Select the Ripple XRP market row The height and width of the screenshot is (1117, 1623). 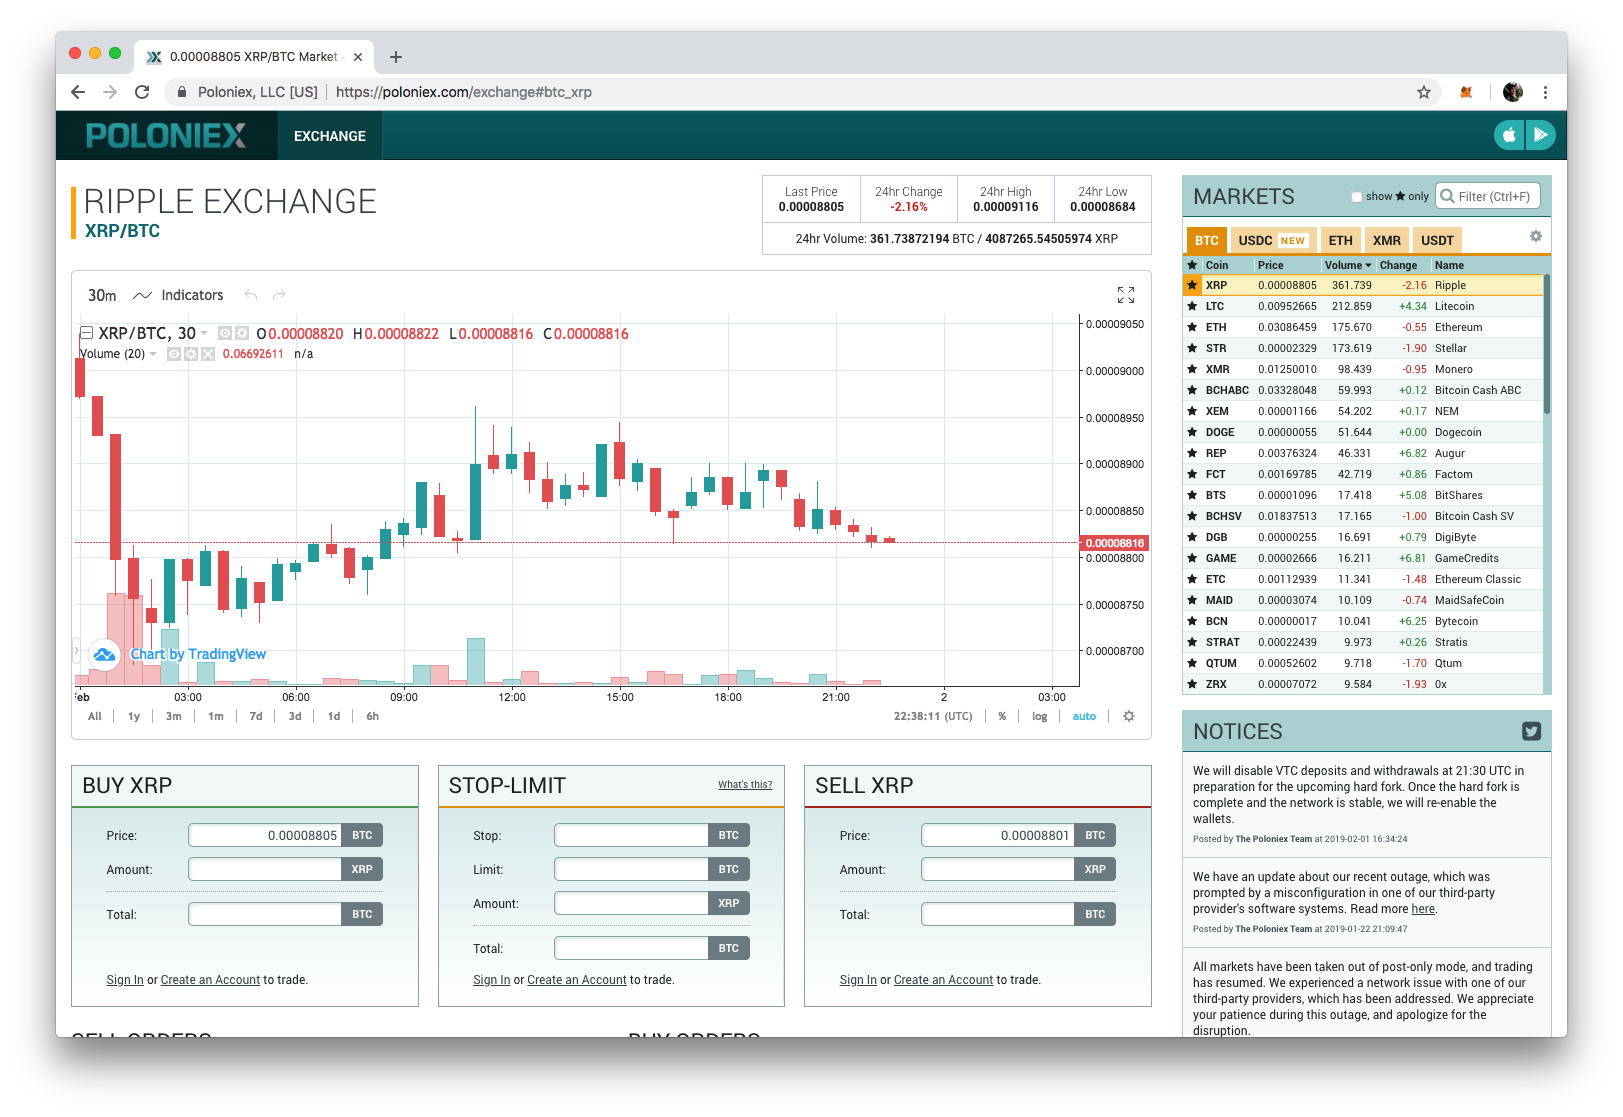1363,285
